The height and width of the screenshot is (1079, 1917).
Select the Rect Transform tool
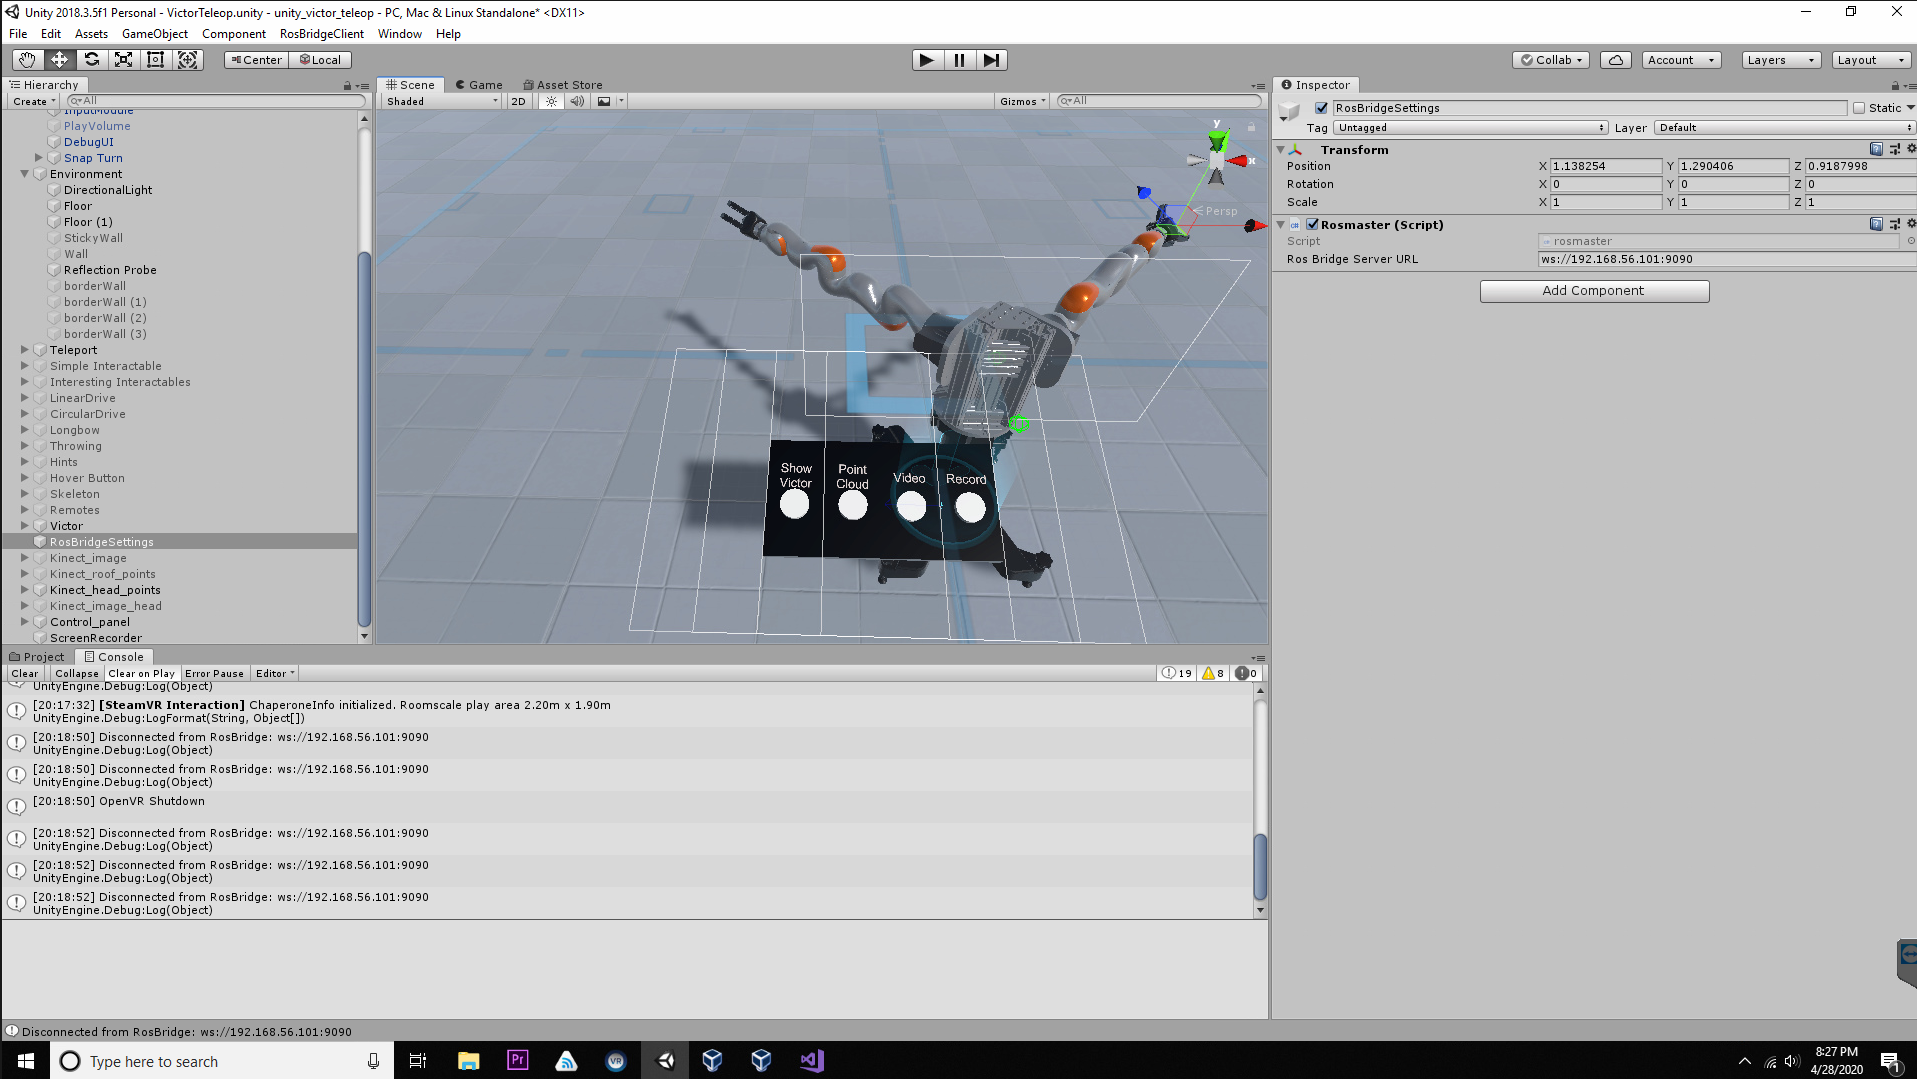click(x=155, y=60)
